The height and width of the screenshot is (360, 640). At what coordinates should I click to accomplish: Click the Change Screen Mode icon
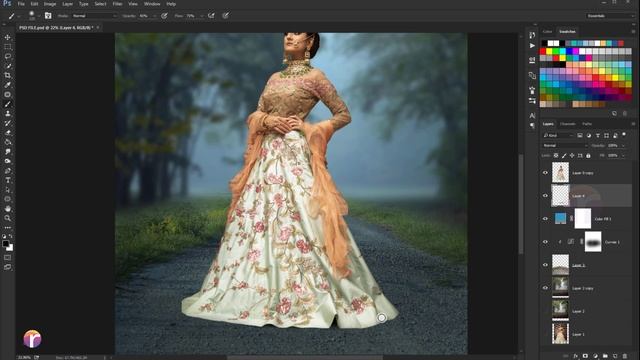tap(7, 267)
